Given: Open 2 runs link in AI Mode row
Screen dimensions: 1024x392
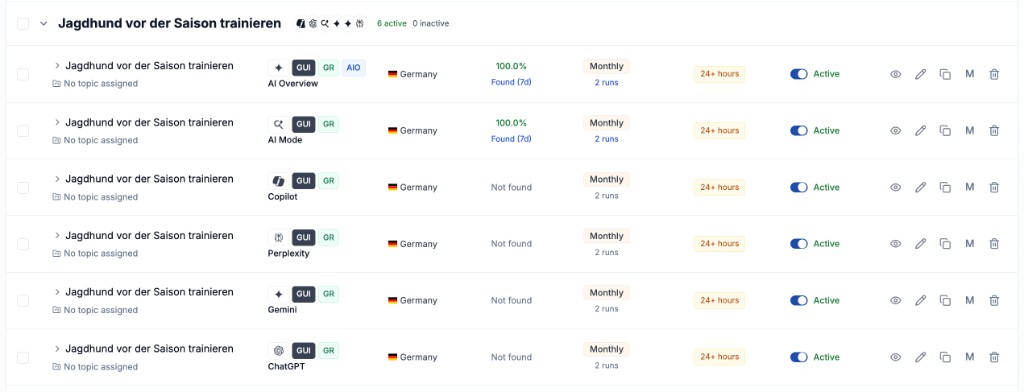Looking at the screenshot, I should click(606, 139).
